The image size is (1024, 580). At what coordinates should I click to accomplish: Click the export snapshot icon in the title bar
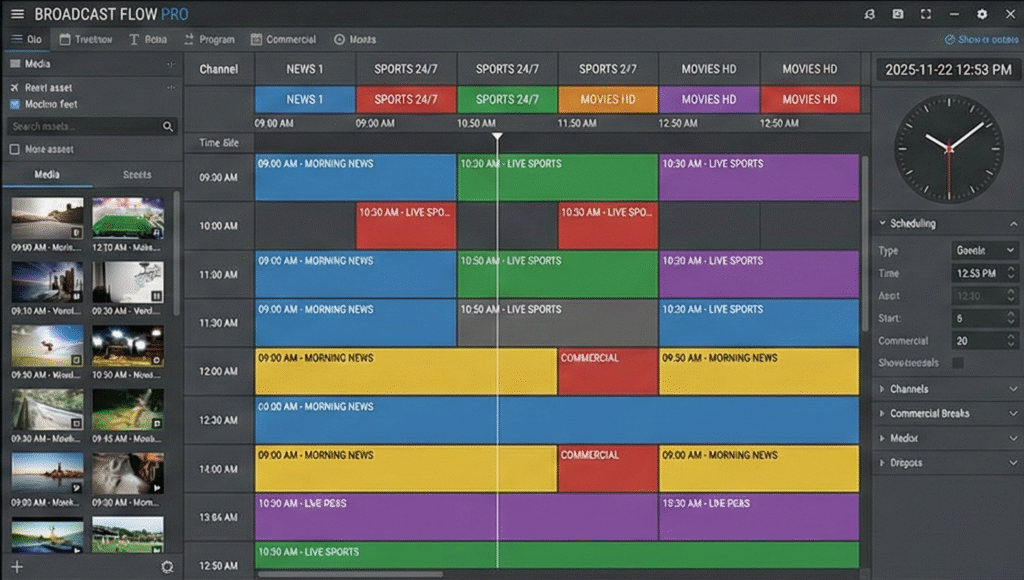click(897, 14)
